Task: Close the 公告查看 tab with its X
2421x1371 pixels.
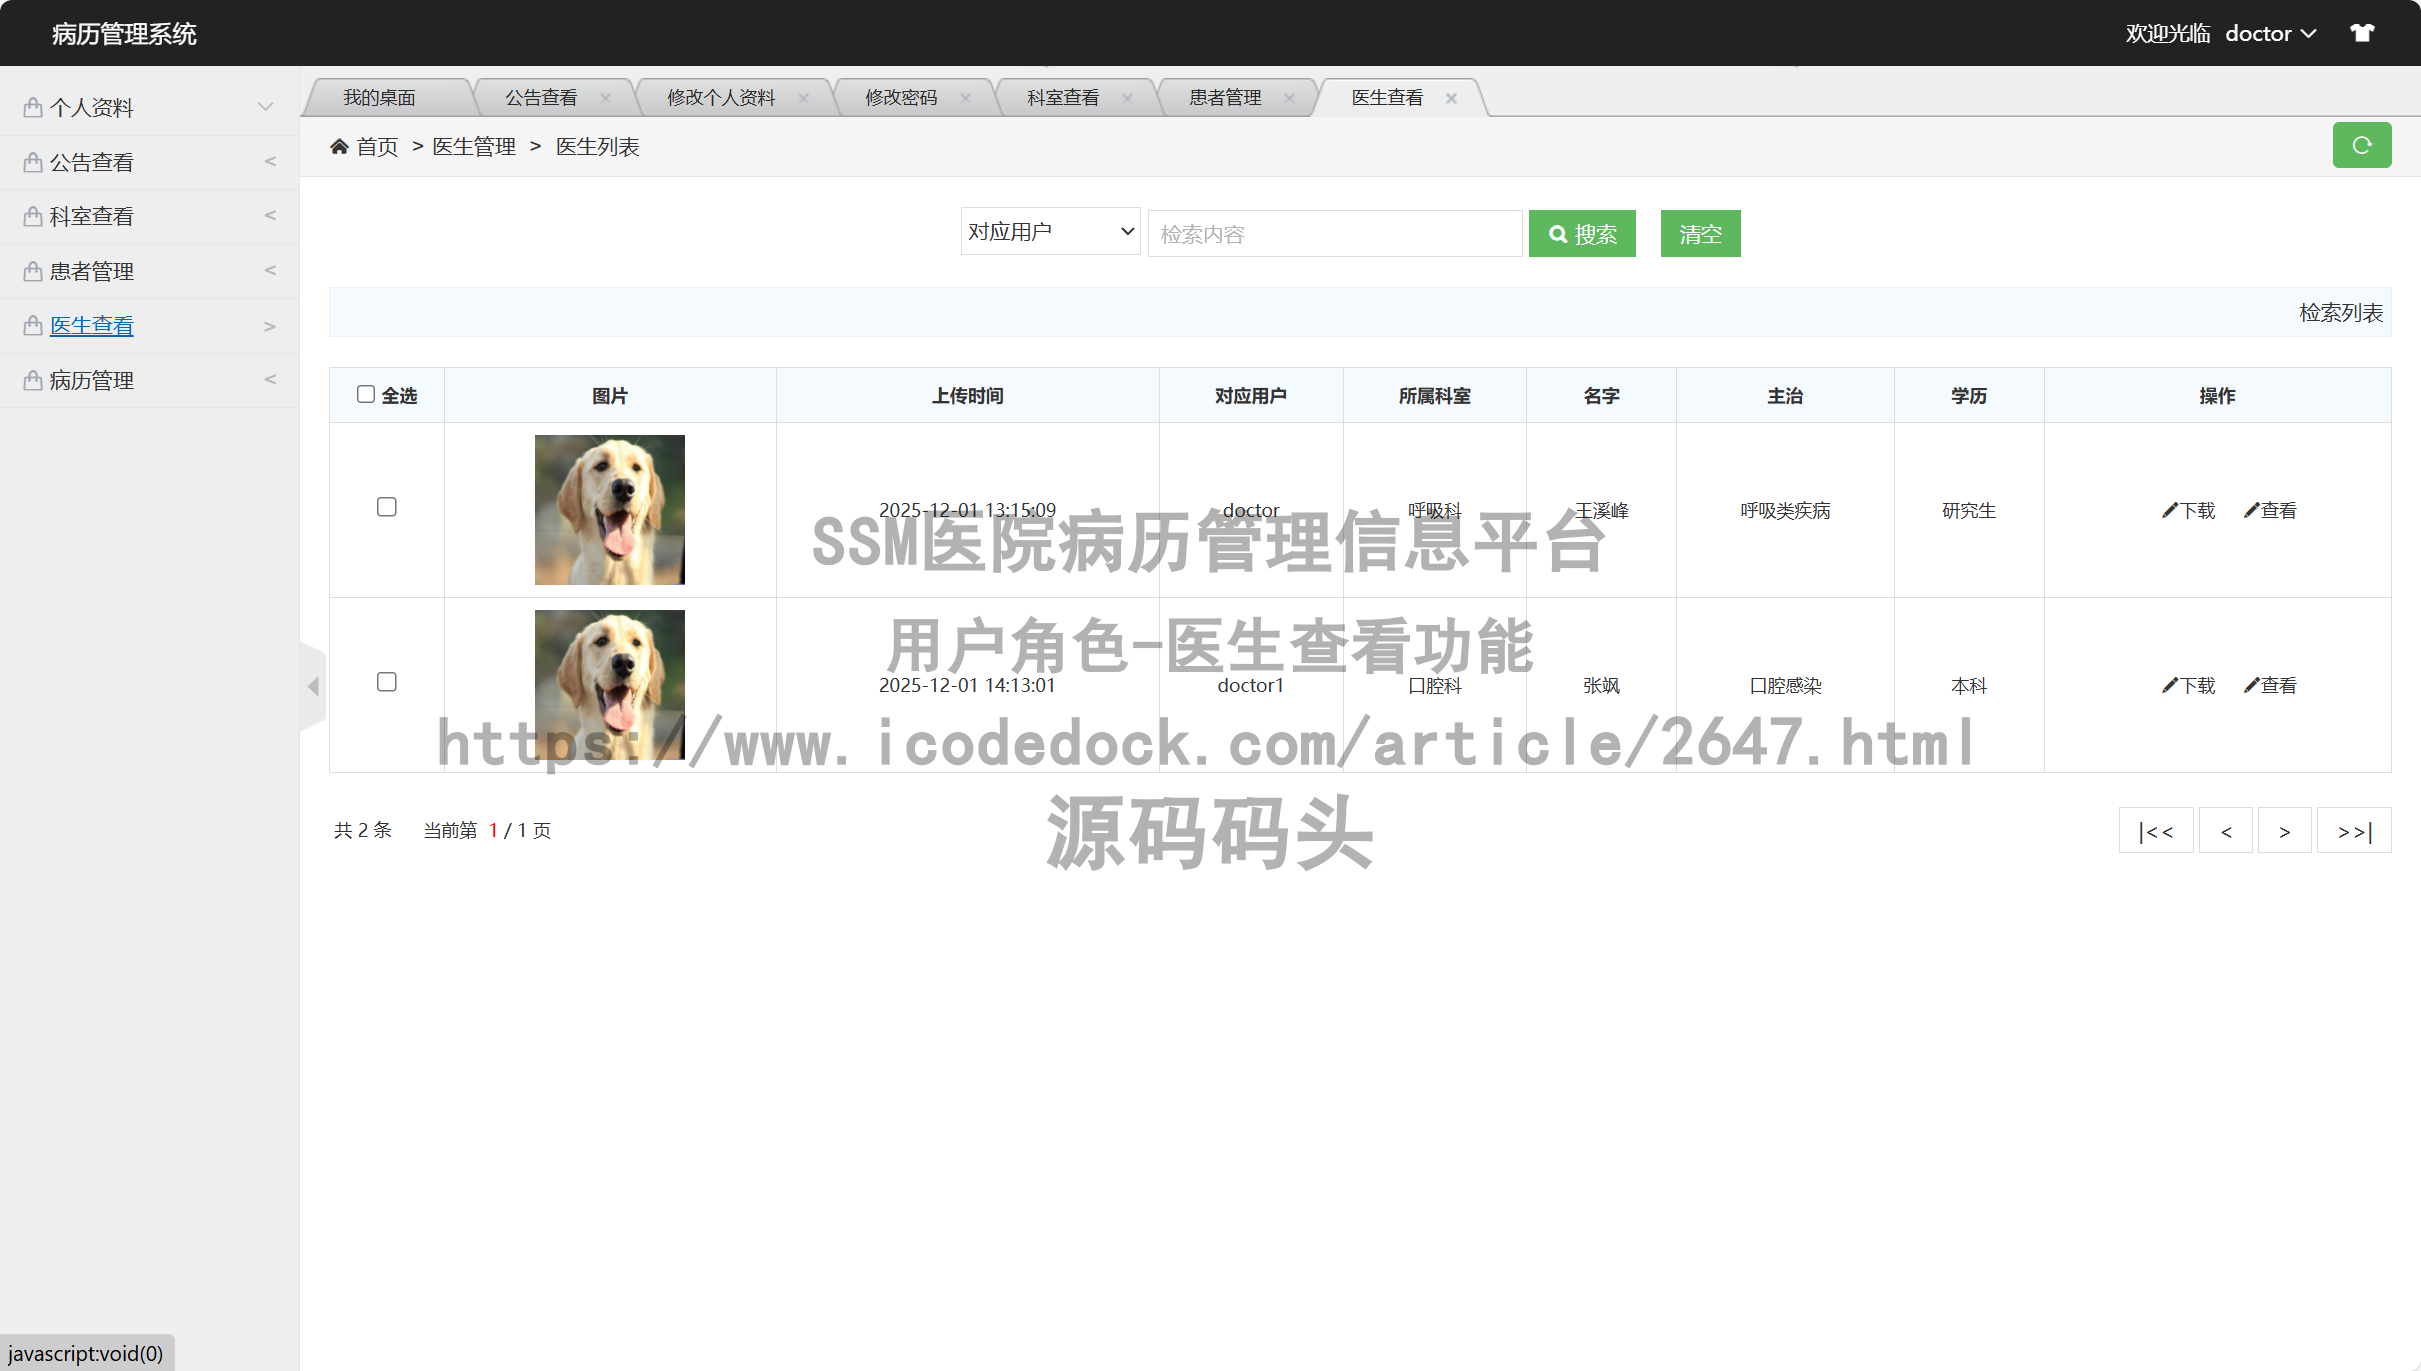Action: (605, 98)
